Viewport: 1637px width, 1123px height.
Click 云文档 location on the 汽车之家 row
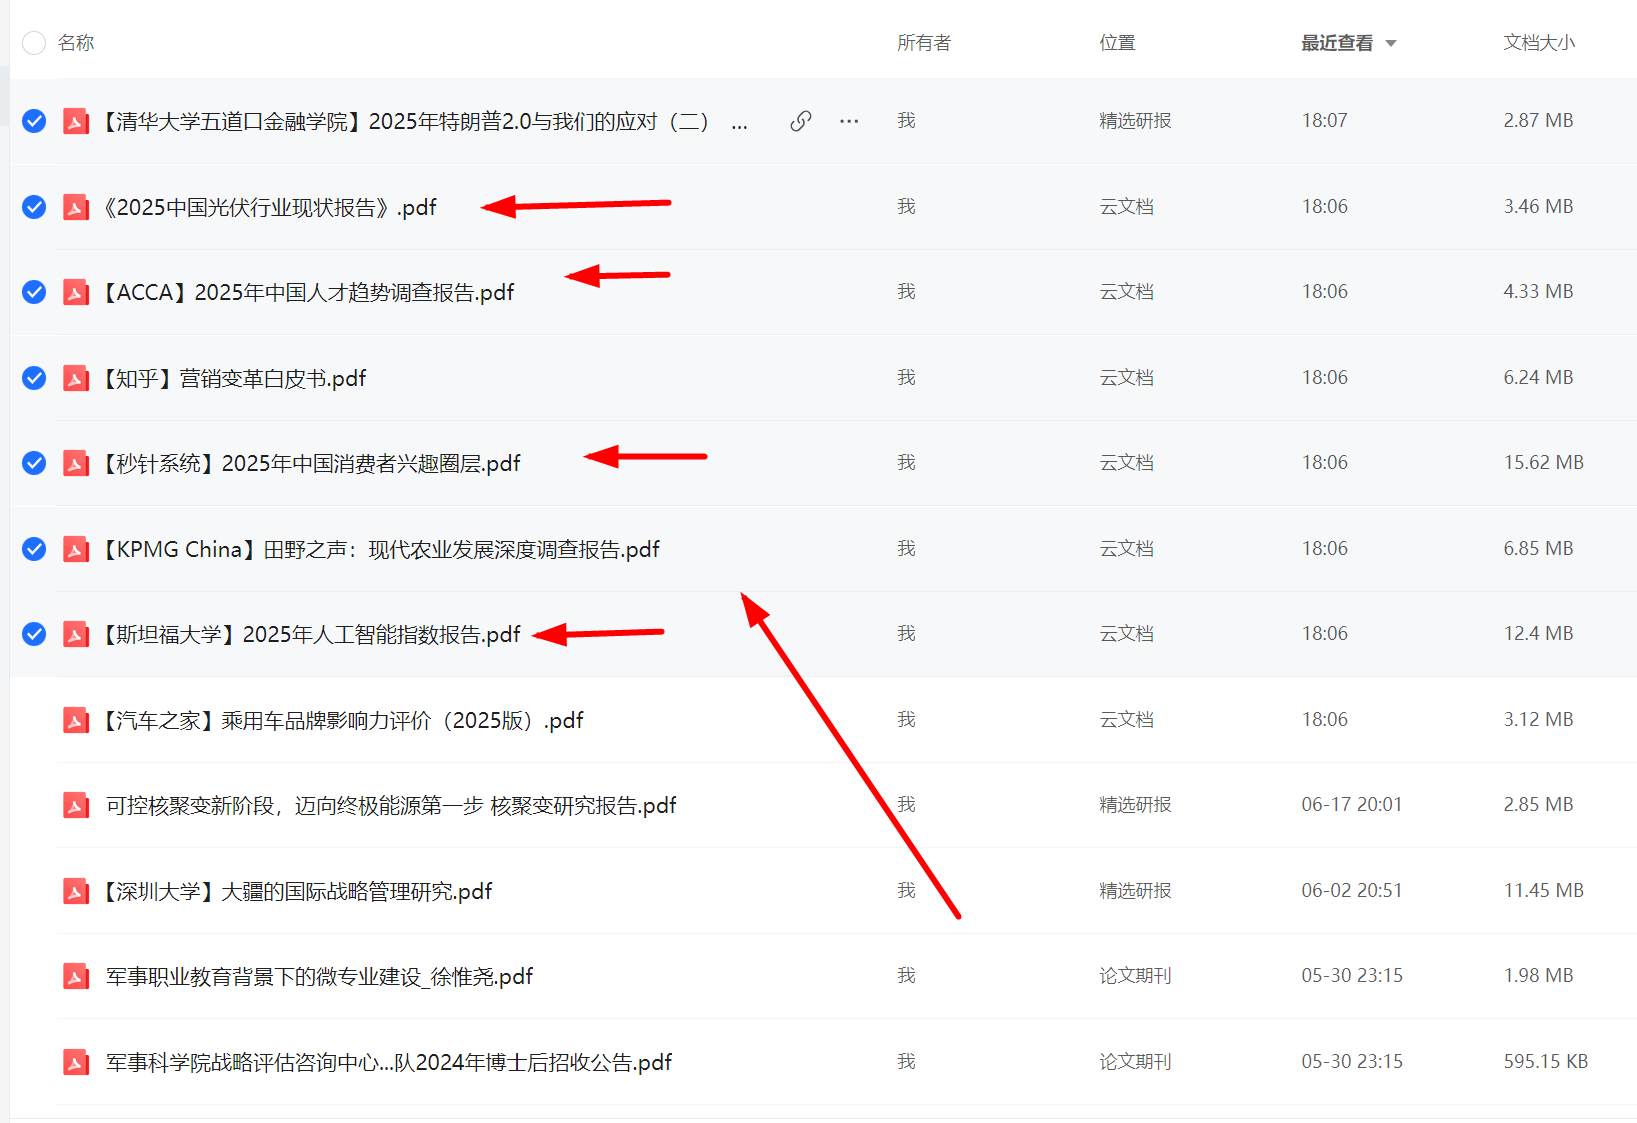coord(1127,719)
